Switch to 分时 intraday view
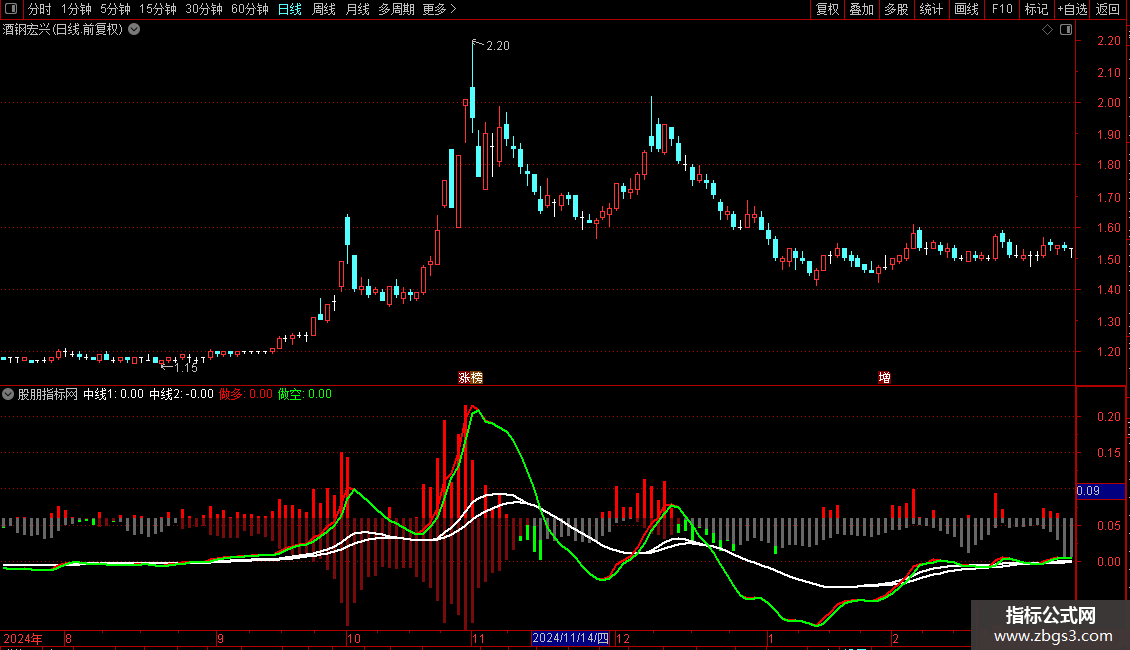The height and width of the screenshot is (650, 1130). [x=40, y=9]
